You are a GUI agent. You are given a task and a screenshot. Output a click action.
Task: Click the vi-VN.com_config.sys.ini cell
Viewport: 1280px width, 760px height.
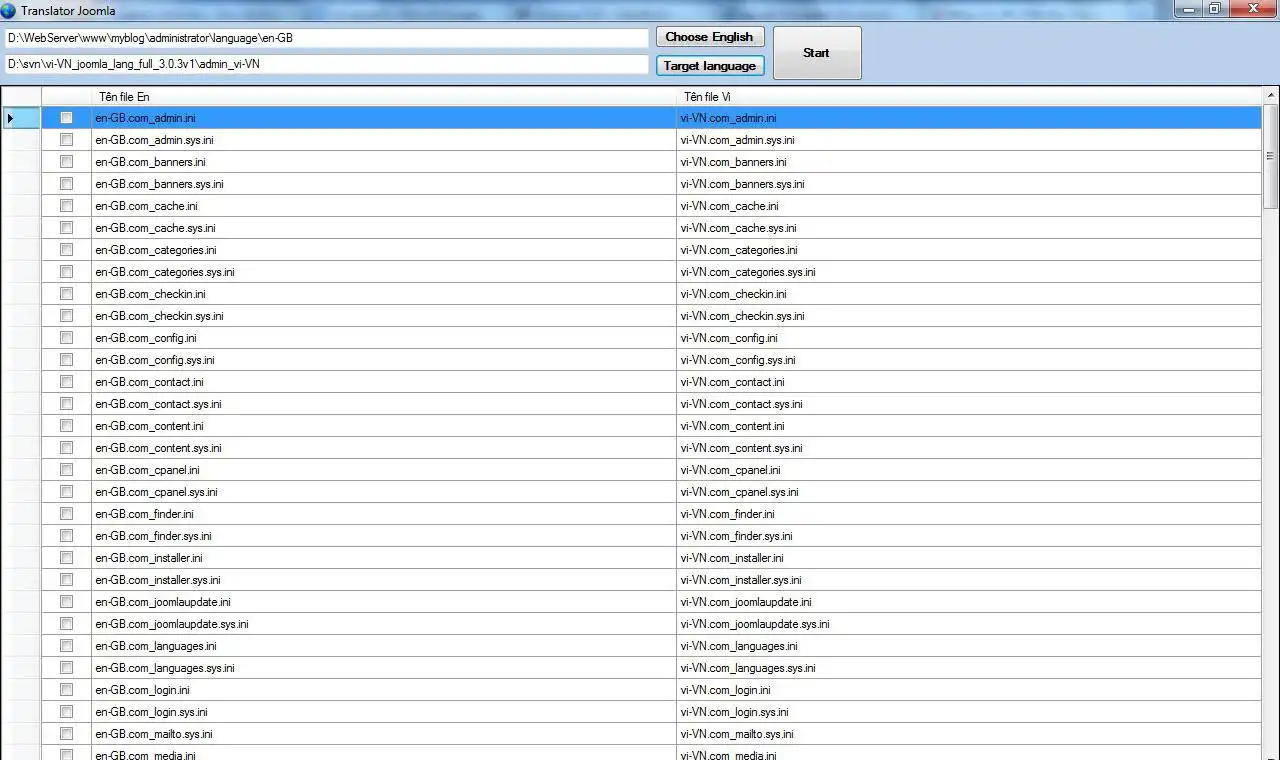[969, 360]
